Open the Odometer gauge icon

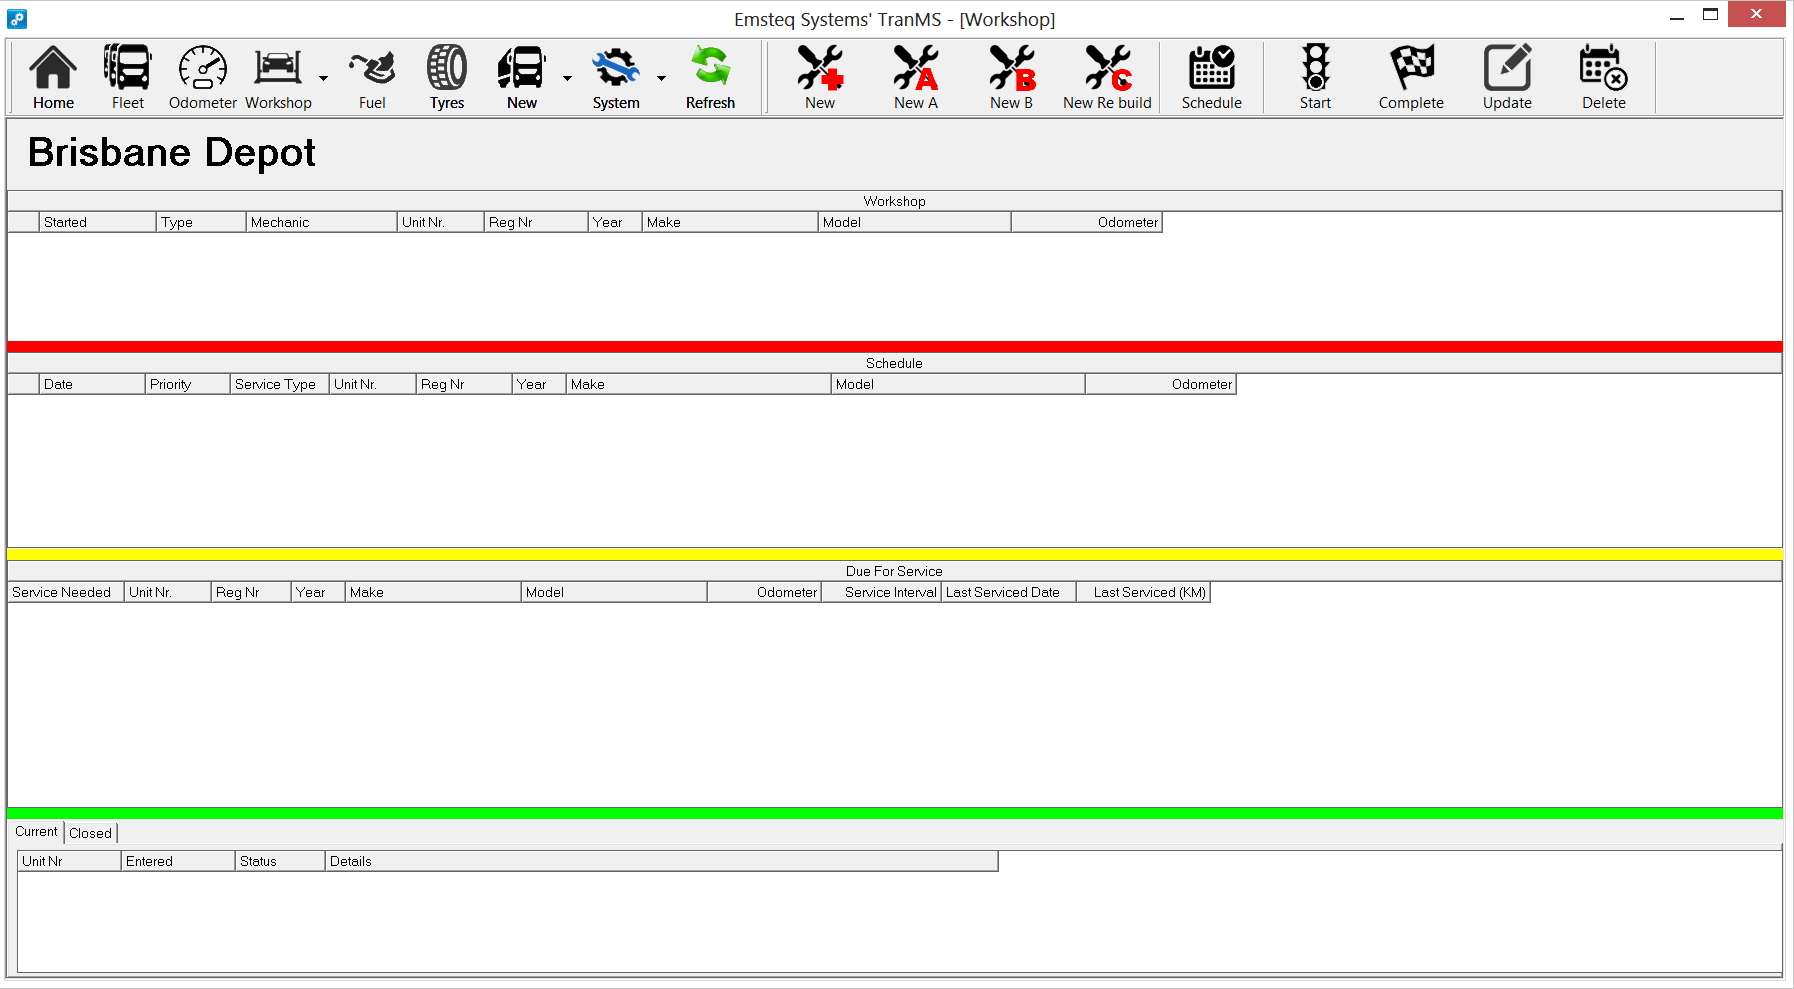coord(203,68)
